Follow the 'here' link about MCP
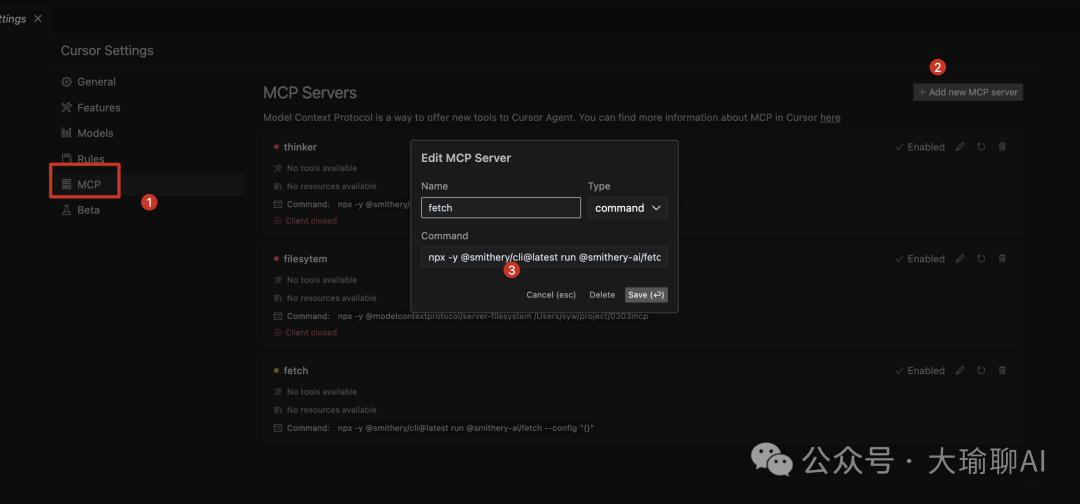 [830, 118]
